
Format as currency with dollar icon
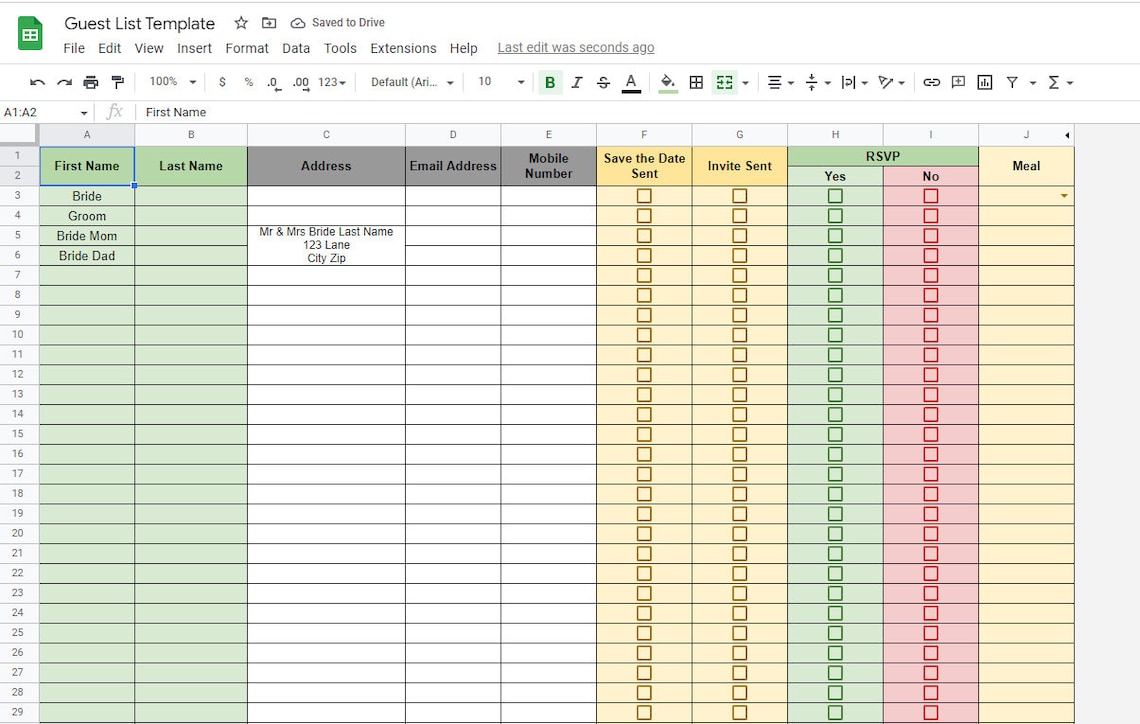(222, 82)
